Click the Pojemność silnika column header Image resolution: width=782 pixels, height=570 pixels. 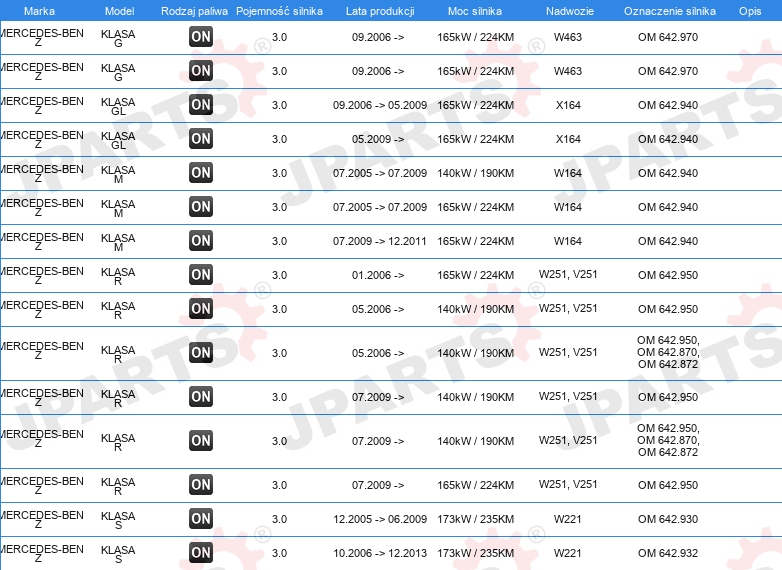click(x=279, y=11)
